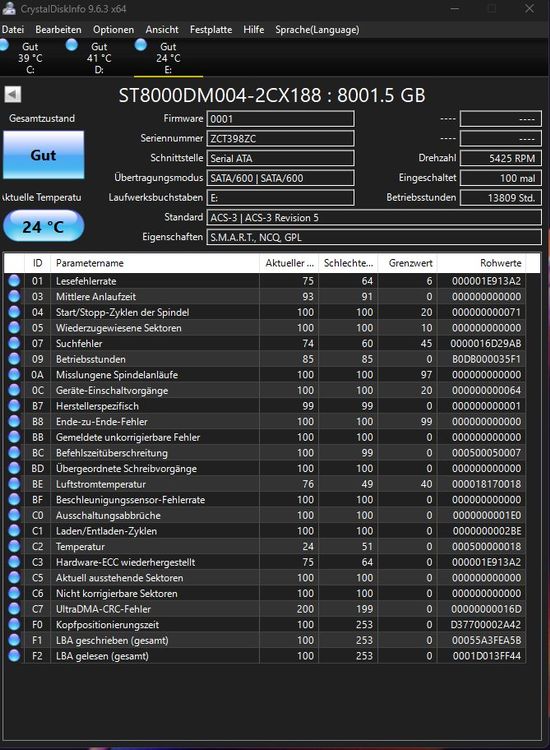550x750 pixels.
Task: Click status orb for Kopfpositionierungszeit
Action: (x=14, y=625)
